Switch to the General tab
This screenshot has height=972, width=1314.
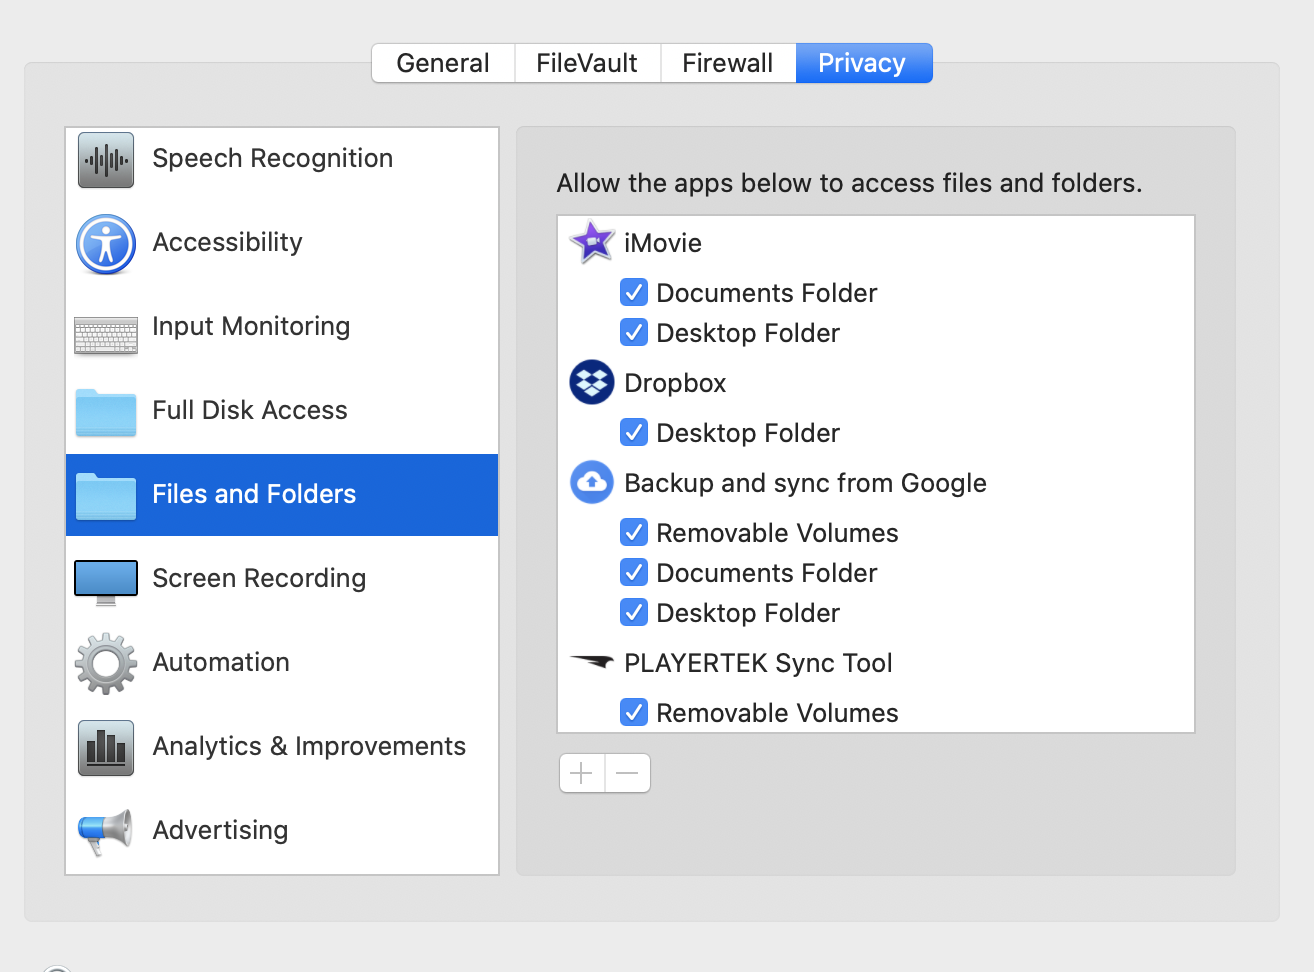443,63
